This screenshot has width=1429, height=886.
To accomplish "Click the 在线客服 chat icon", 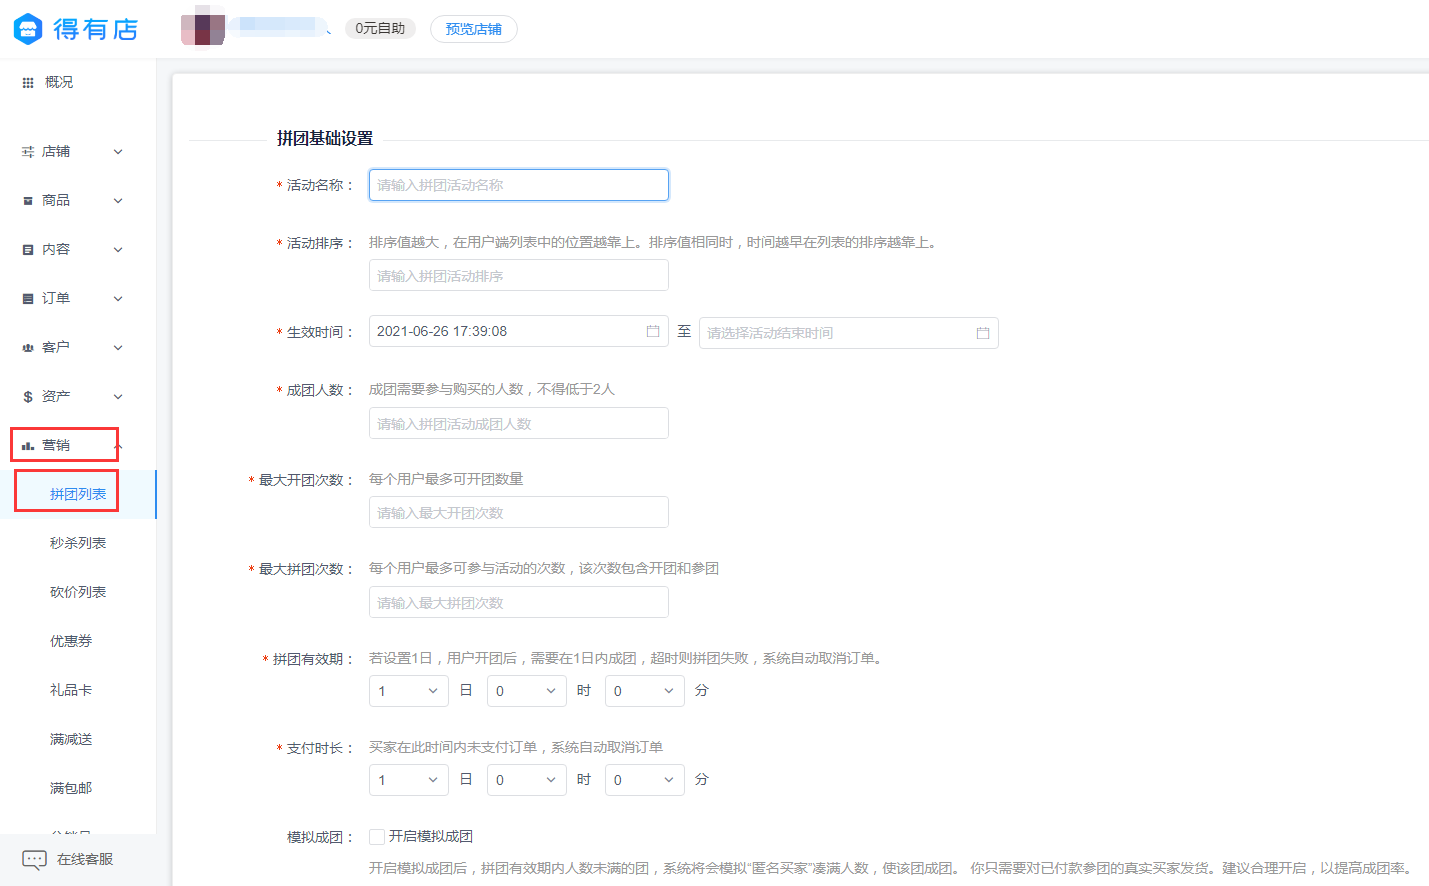I will coord(34,860).
